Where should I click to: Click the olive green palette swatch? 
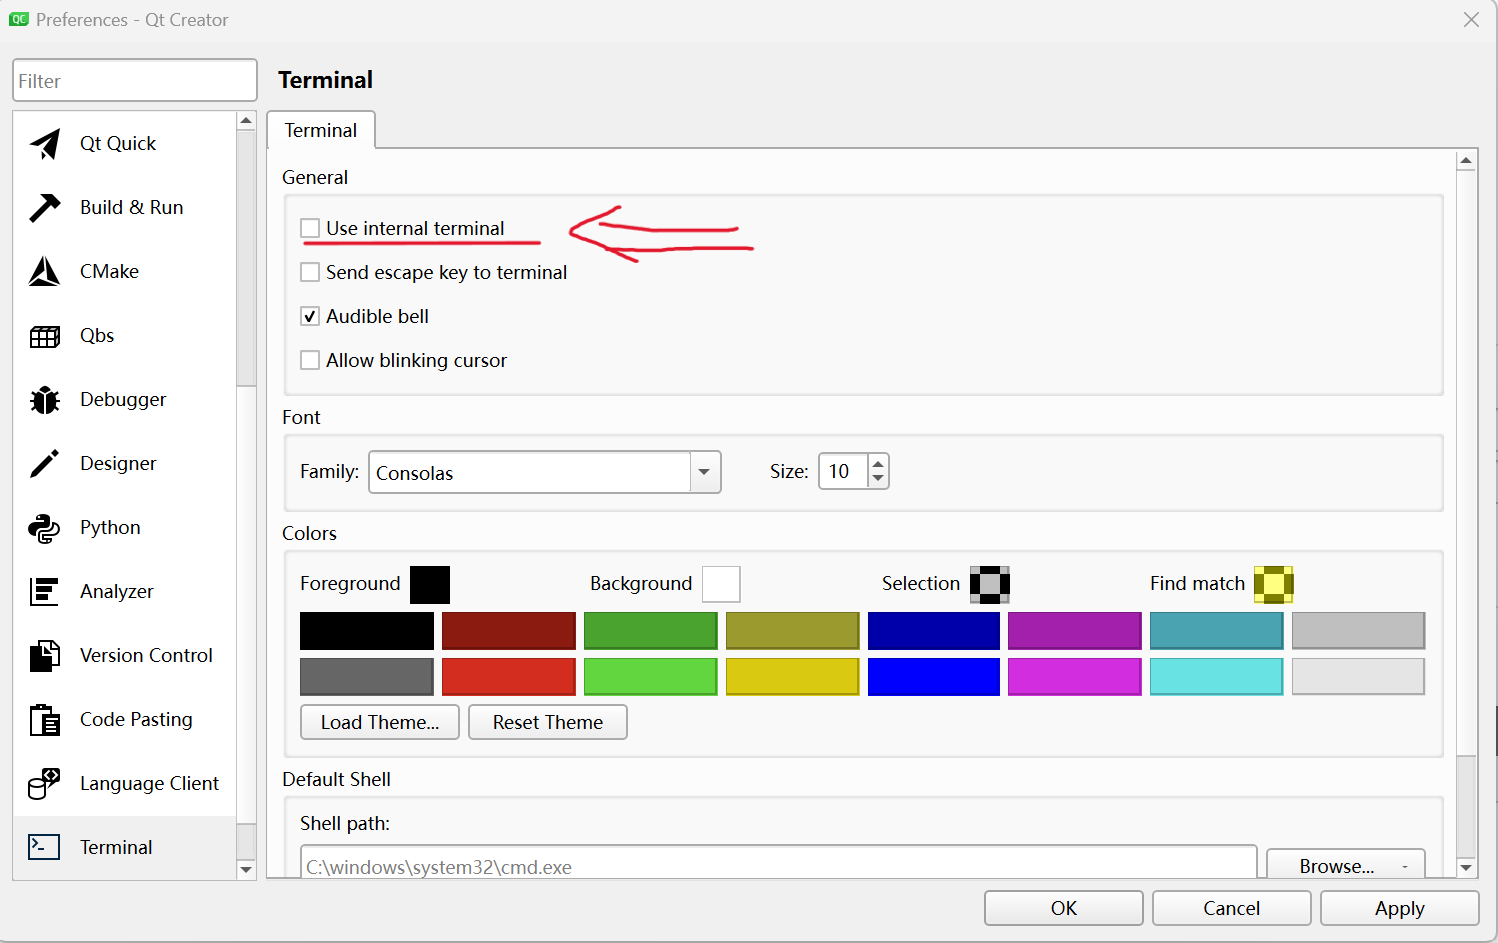[x=793, y=631]
